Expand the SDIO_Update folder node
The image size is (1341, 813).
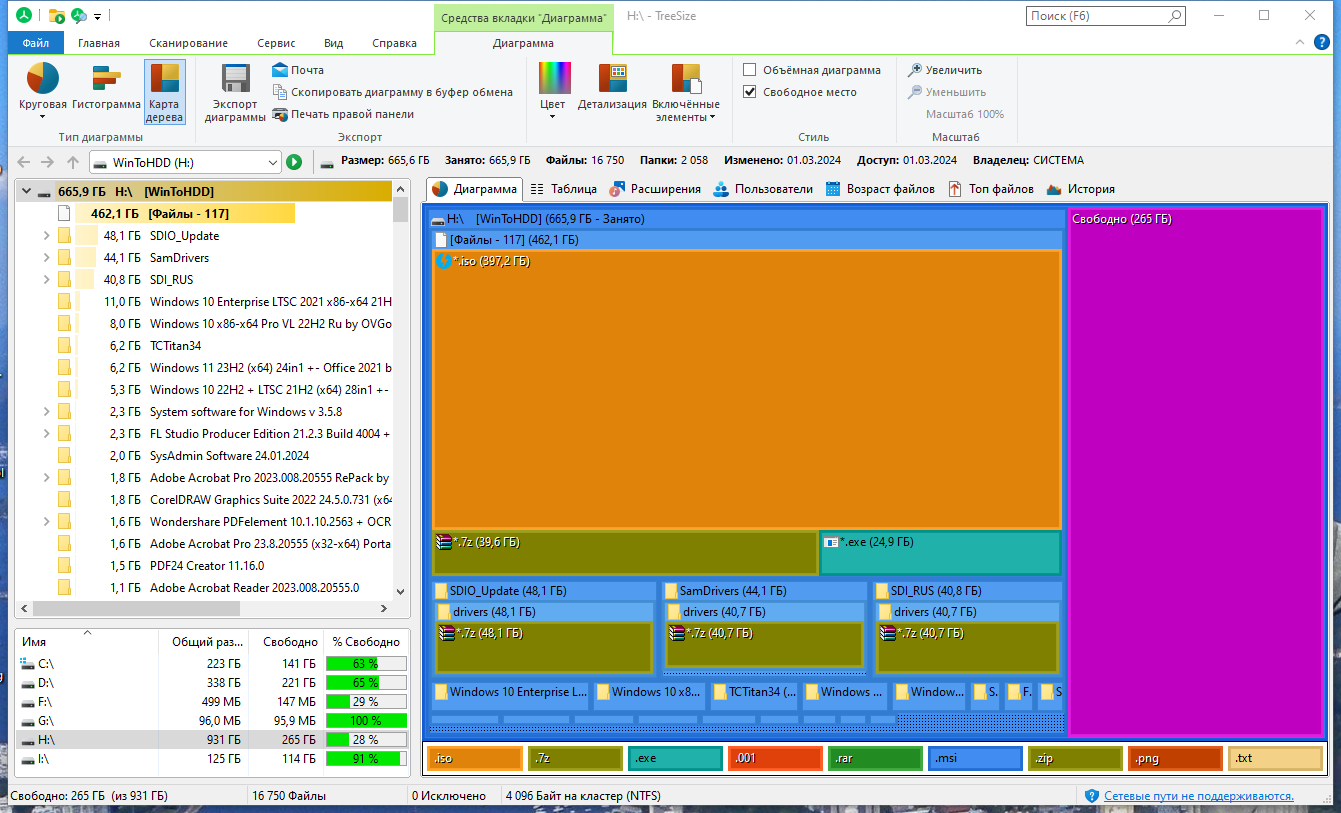coord(46,236)
